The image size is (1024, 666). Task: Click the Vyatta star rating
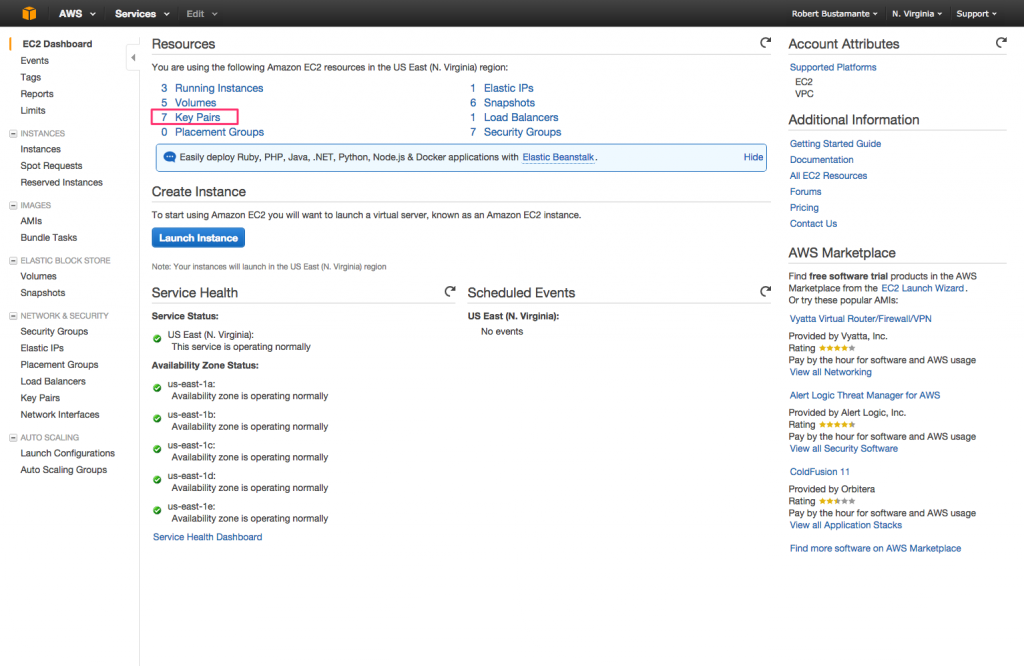click(x=837, y=348)
